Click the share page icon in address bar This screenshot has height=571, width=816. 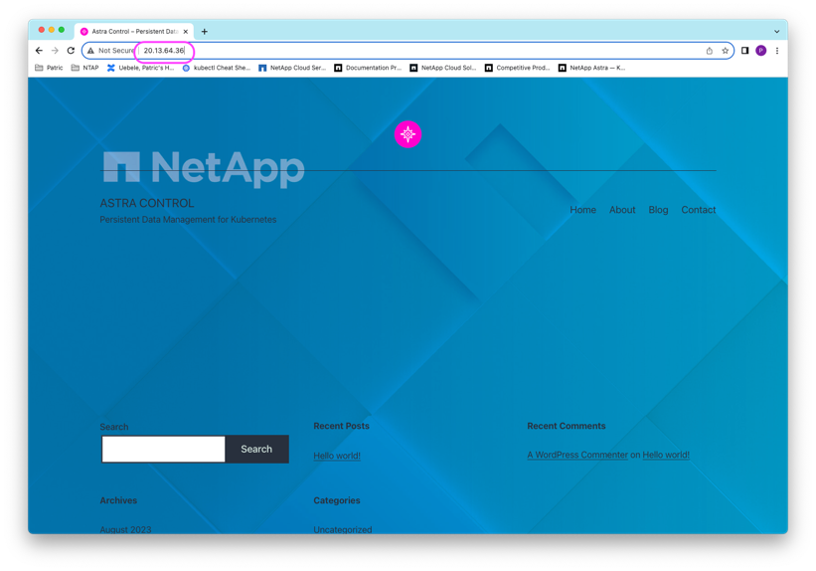709,50
